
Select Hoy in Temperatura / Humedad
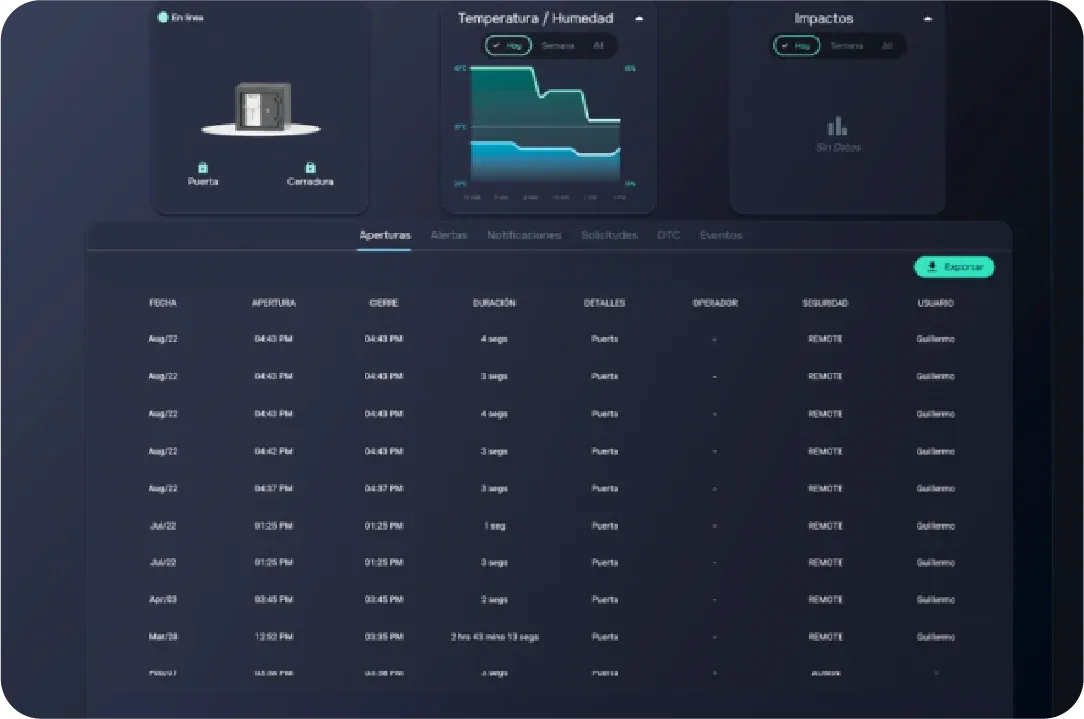[x=508, y=46]
